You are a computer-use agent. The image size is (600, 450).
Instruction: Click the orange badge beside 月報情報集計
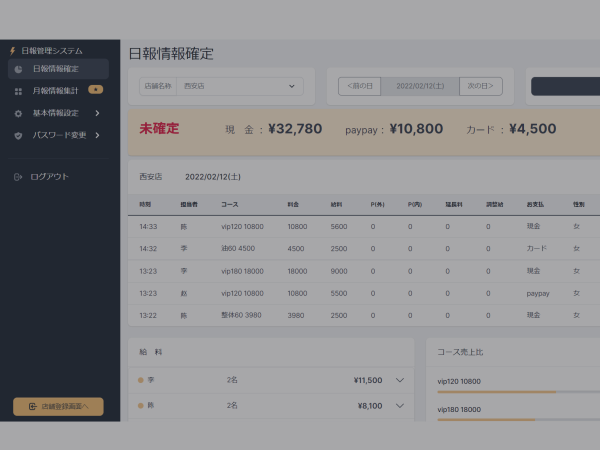tap(95, 90)
